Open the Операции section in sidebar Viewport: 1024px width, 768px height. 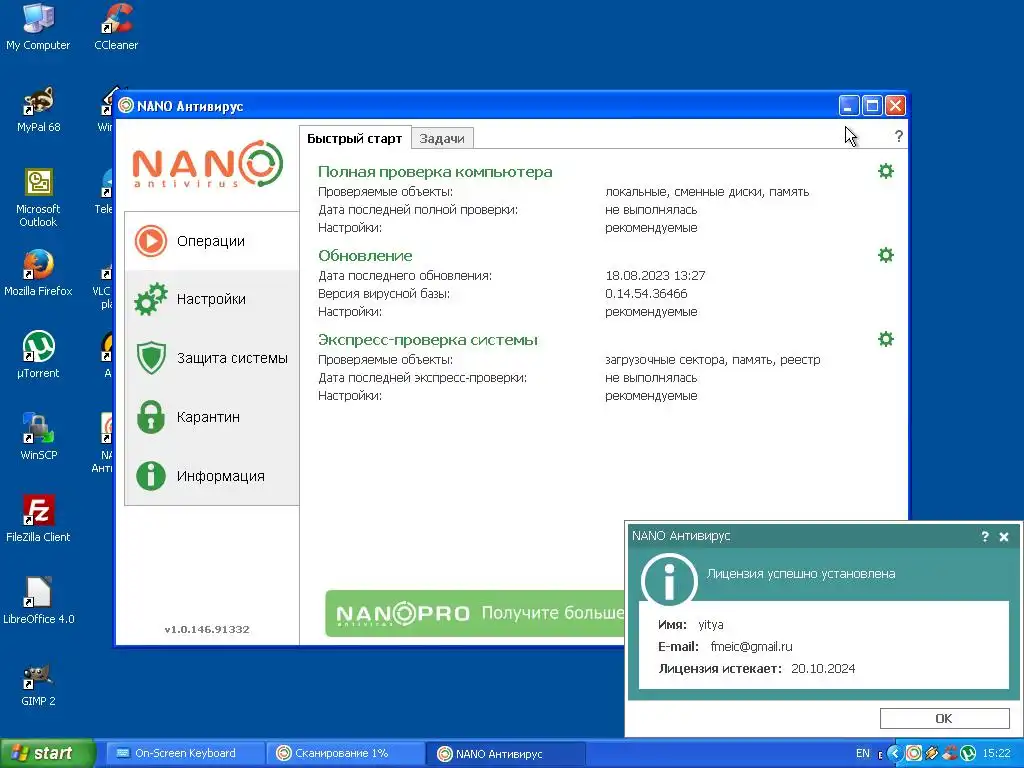(x=212, y=241)
